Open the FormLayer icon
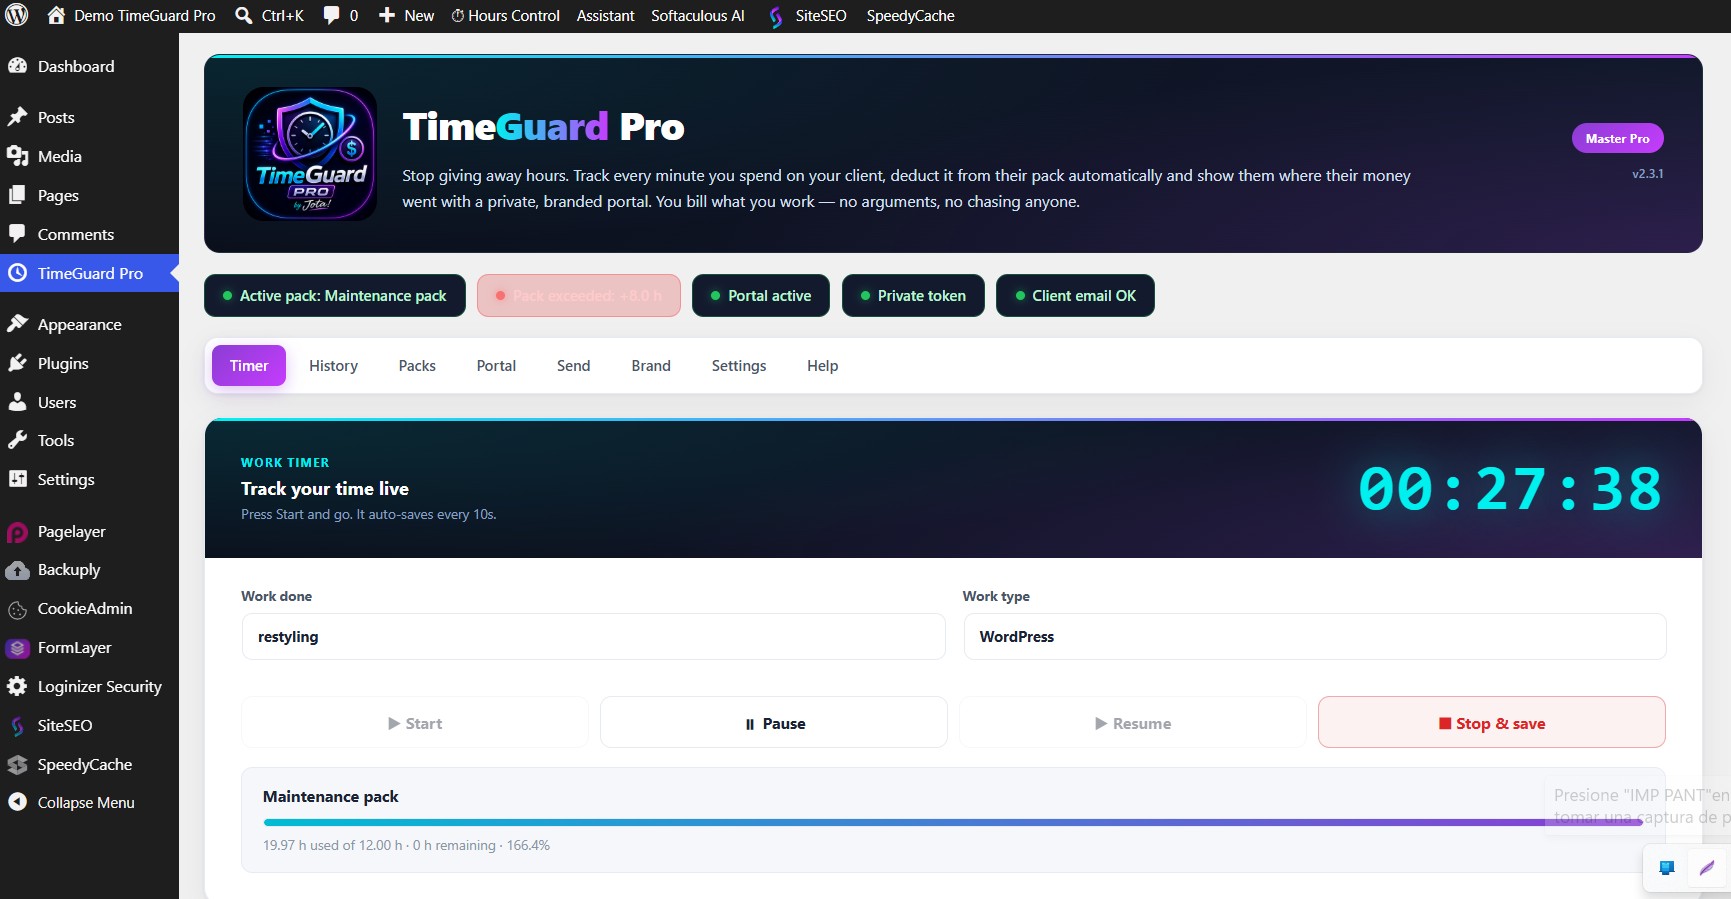 click(x=17, y=648)
